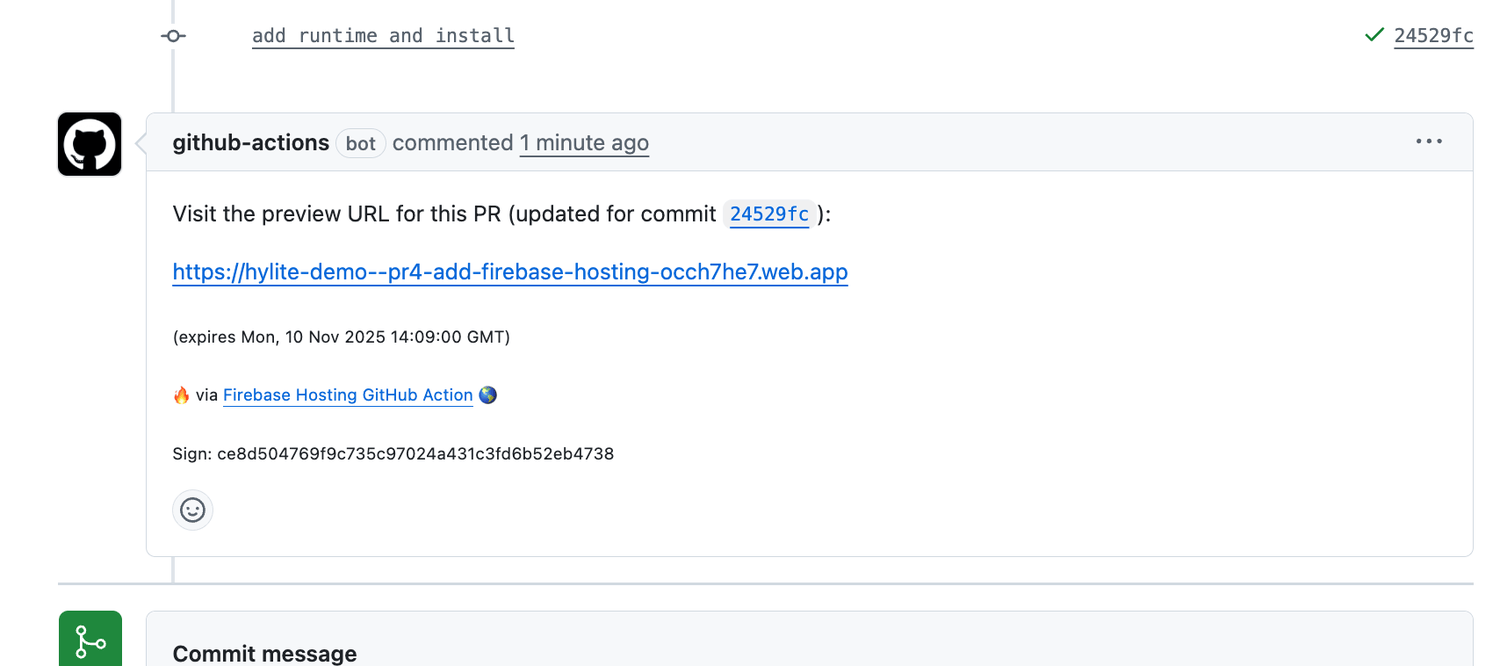Select the expiration date text in the comment
Image resolution: width=1500 pixels, height=666 pixels.
click(341, 337)
